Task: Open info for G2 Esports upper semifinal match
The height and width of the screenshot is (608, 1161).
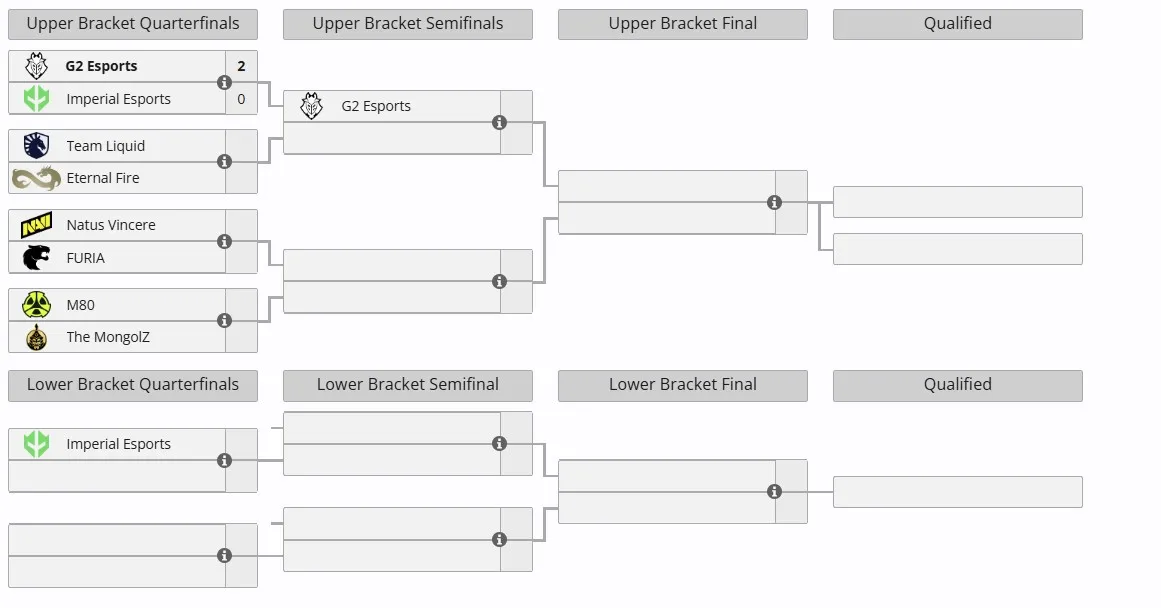Action: click(x=500, y=122)
